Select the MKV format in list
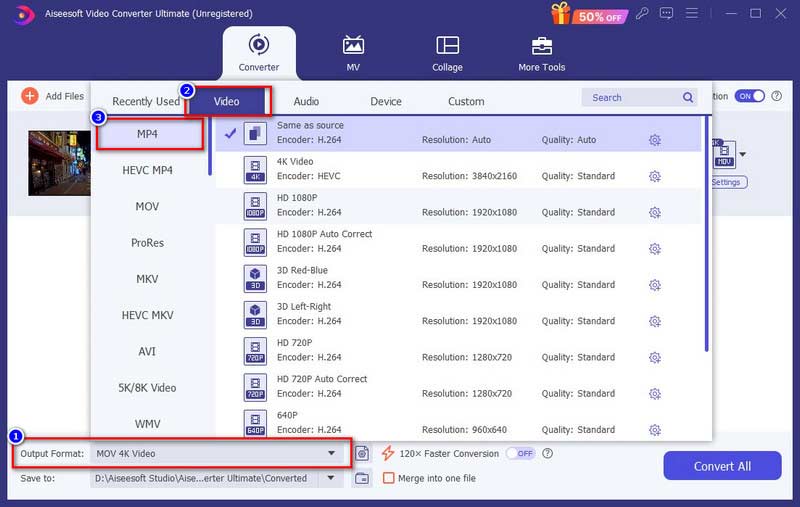Viewport: 800px width, 507px height. [x=147, y=279]
